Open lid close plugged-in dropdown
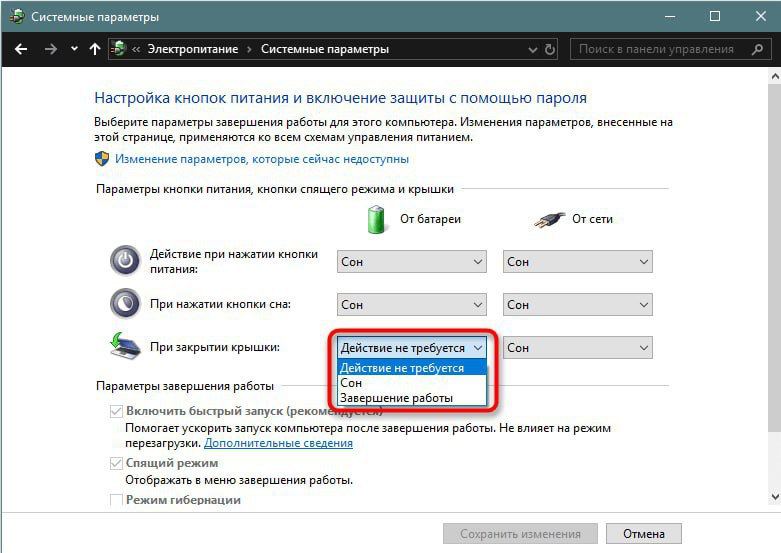 click(577, 348)
